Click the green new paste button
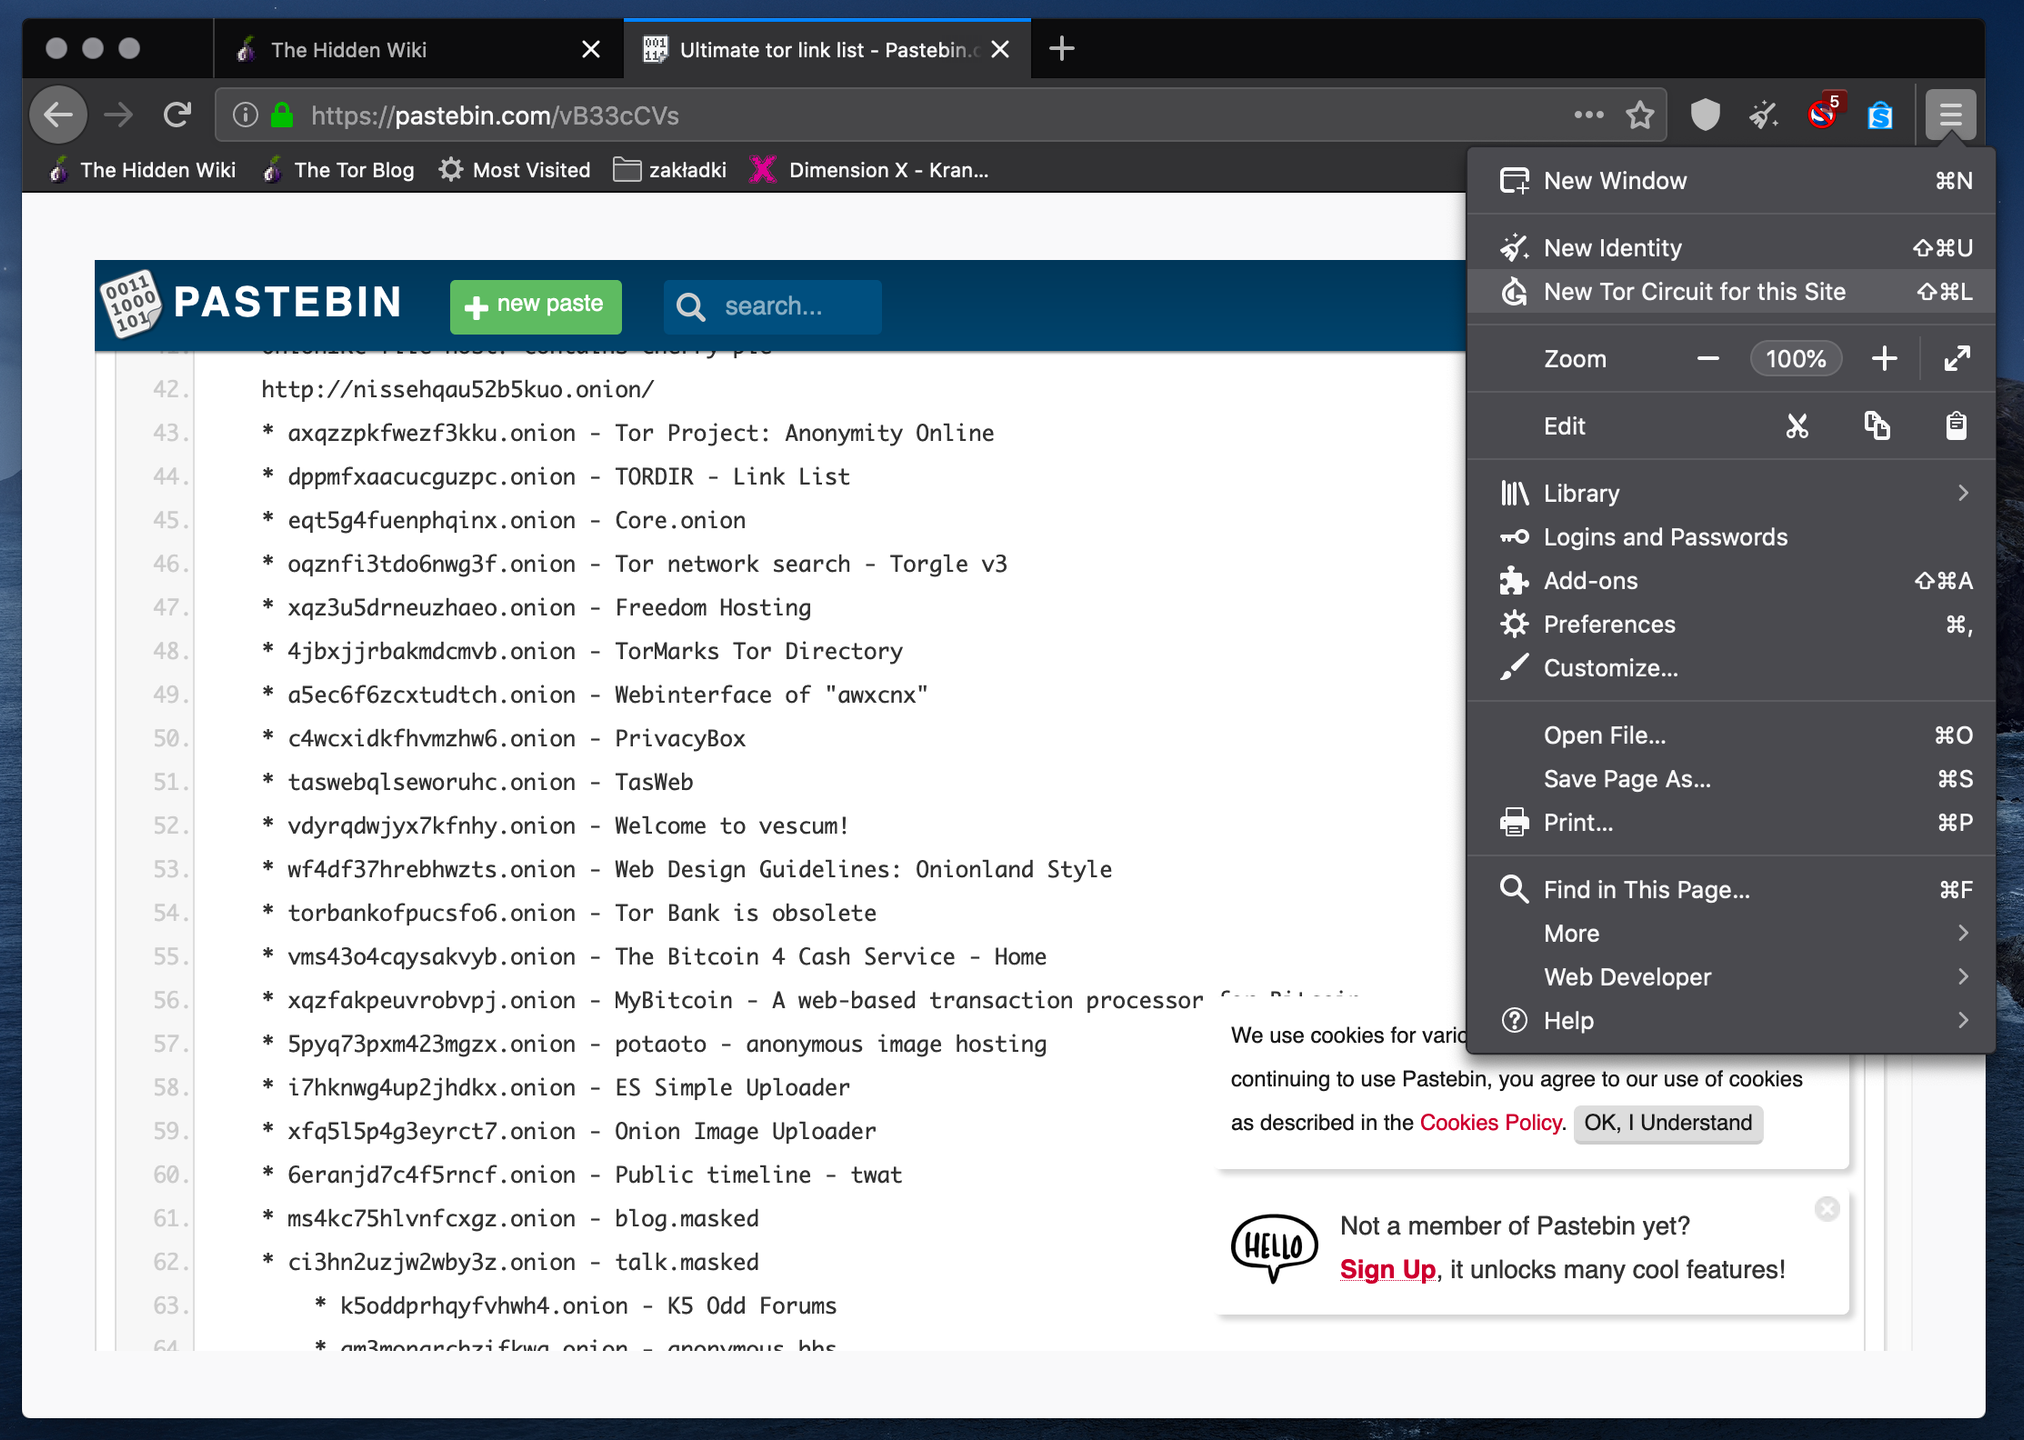 (x=535, y=306)
